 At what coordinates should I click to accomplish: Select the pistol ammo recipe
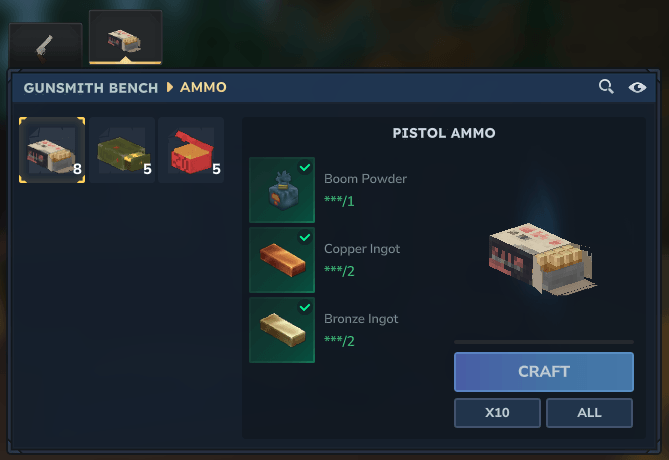click(x=52, y=150)
